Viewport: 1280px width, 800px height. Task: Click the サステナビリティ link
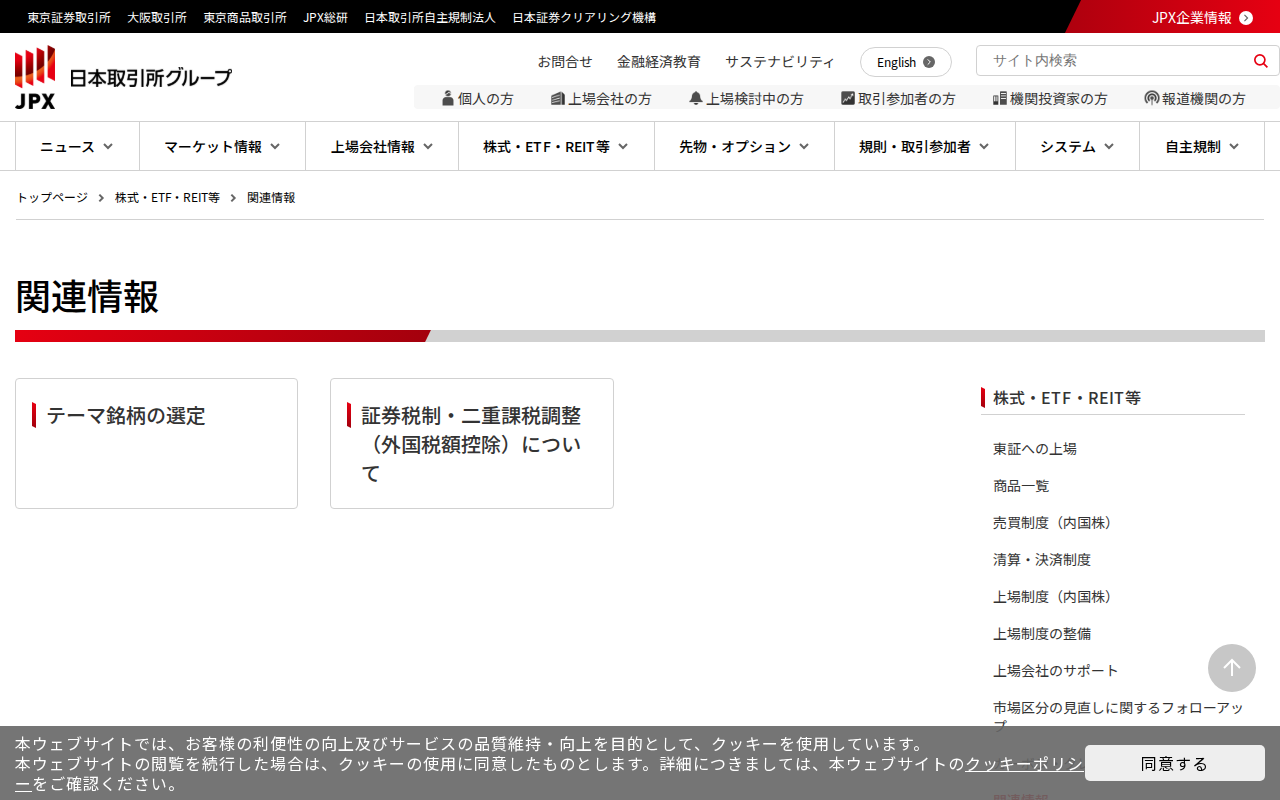tap(780, 62)
